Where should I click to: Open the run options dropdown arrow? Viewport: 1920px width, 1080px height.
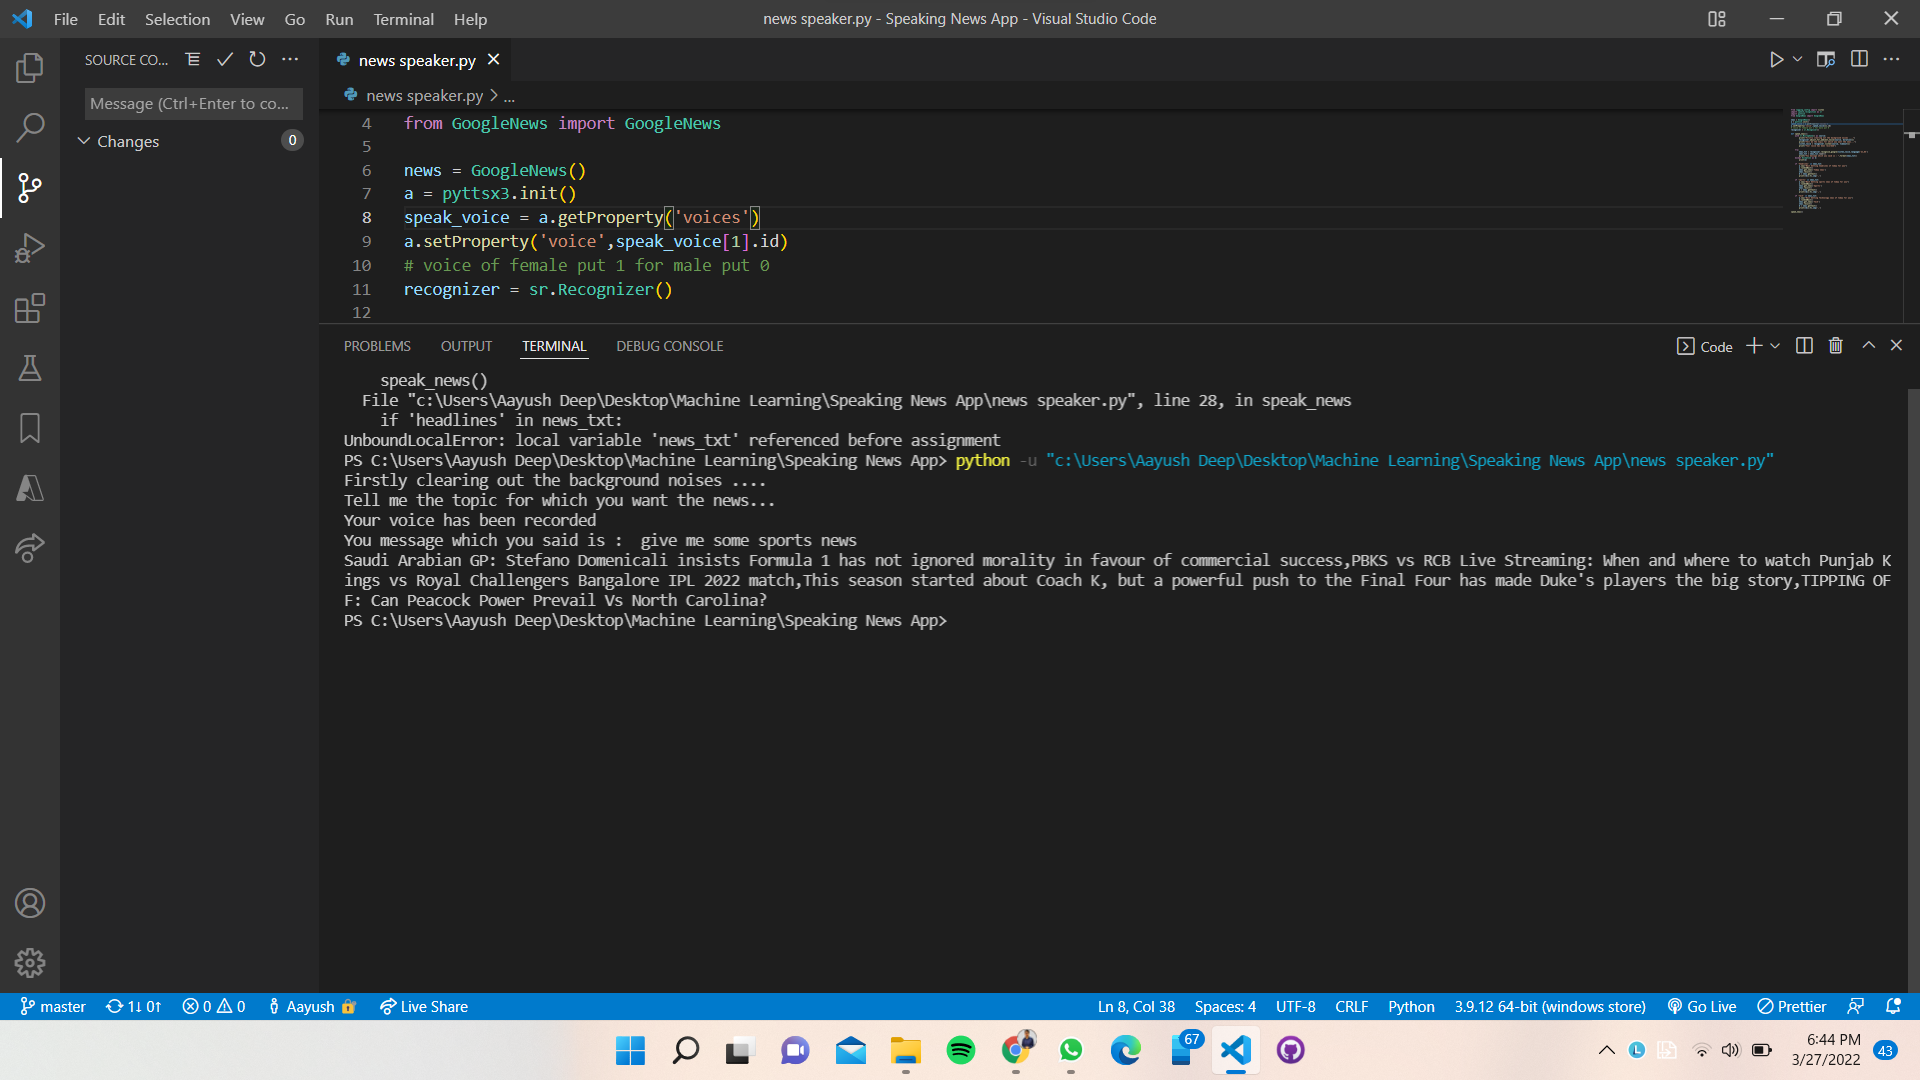[1798, 60]
